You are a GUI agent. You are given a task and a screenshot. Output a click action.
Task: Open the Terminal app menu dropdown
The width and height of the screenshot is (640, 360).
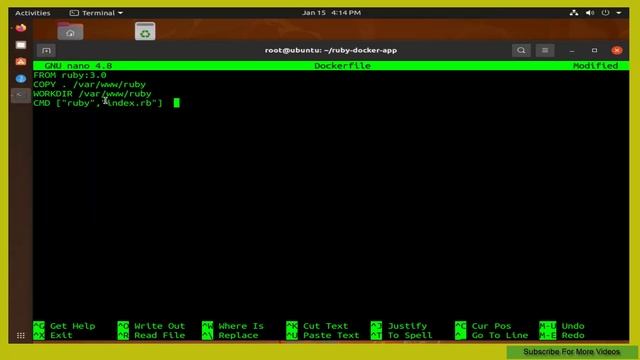tap(96, 13)
